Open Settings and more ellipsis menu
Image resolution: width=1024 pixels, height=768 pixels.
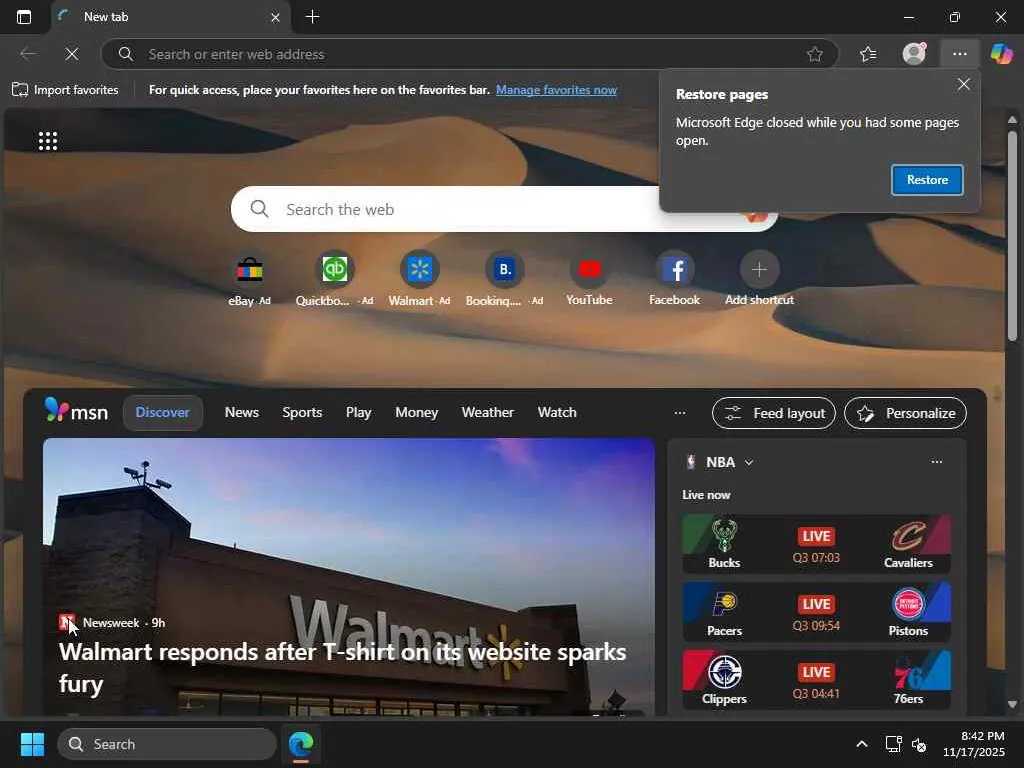tap(959, 54)
